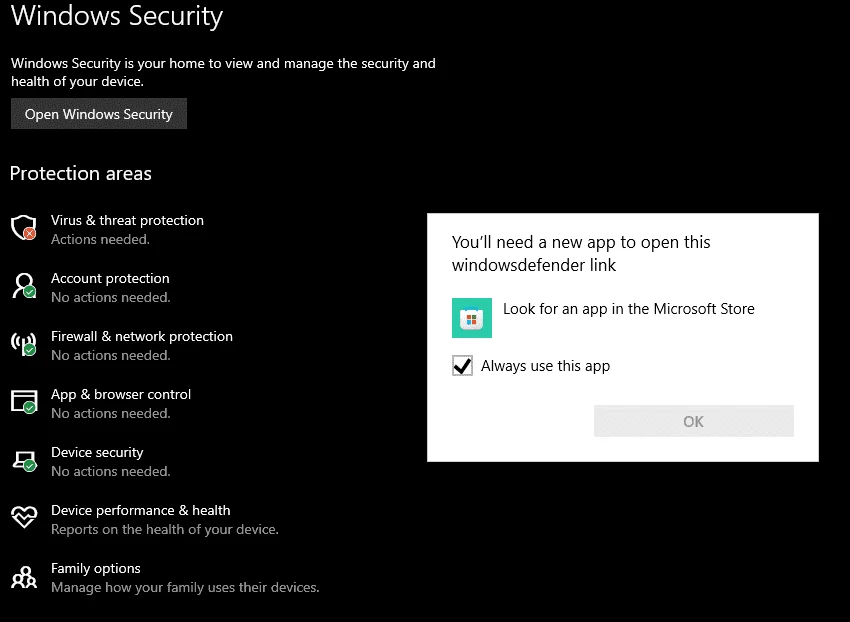
Task: Click the Windows Security page title
Action: point(117,16)
